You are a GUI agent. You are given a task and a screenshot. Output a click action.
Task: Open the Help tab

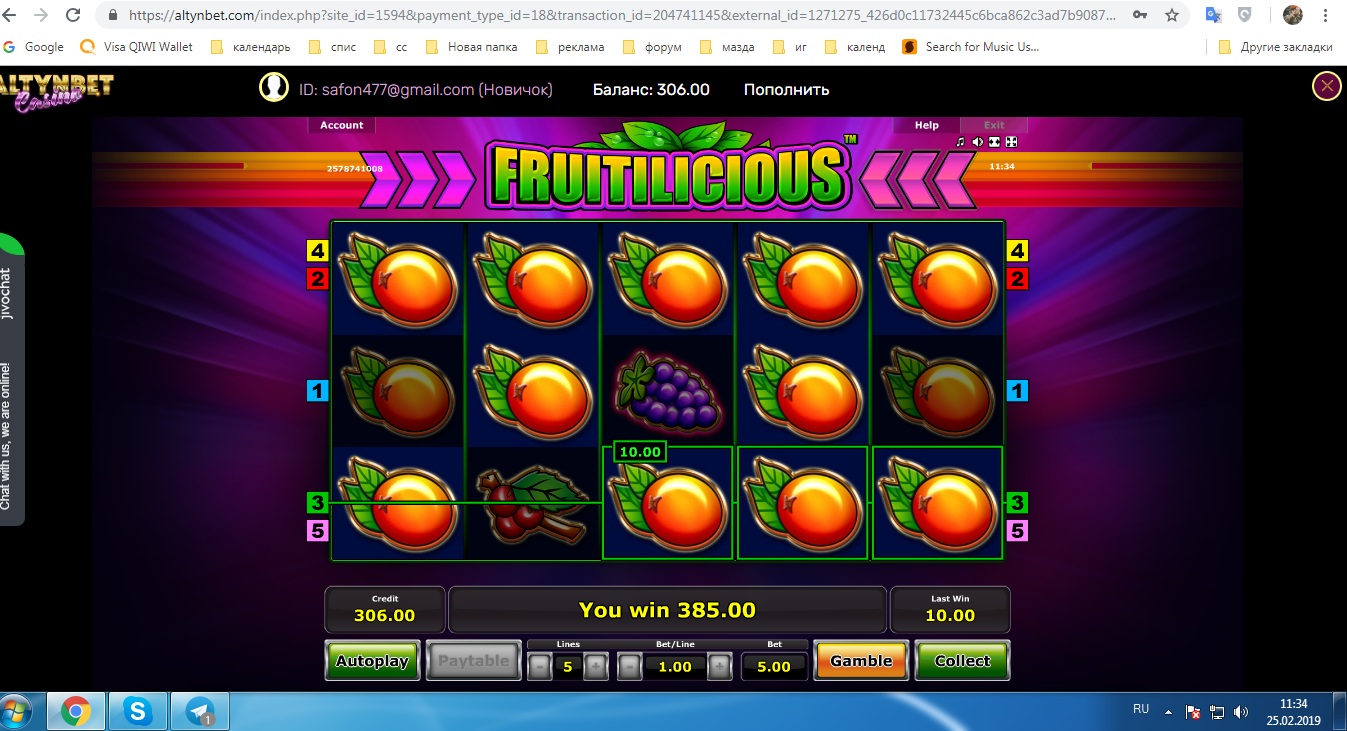(927, 125)
